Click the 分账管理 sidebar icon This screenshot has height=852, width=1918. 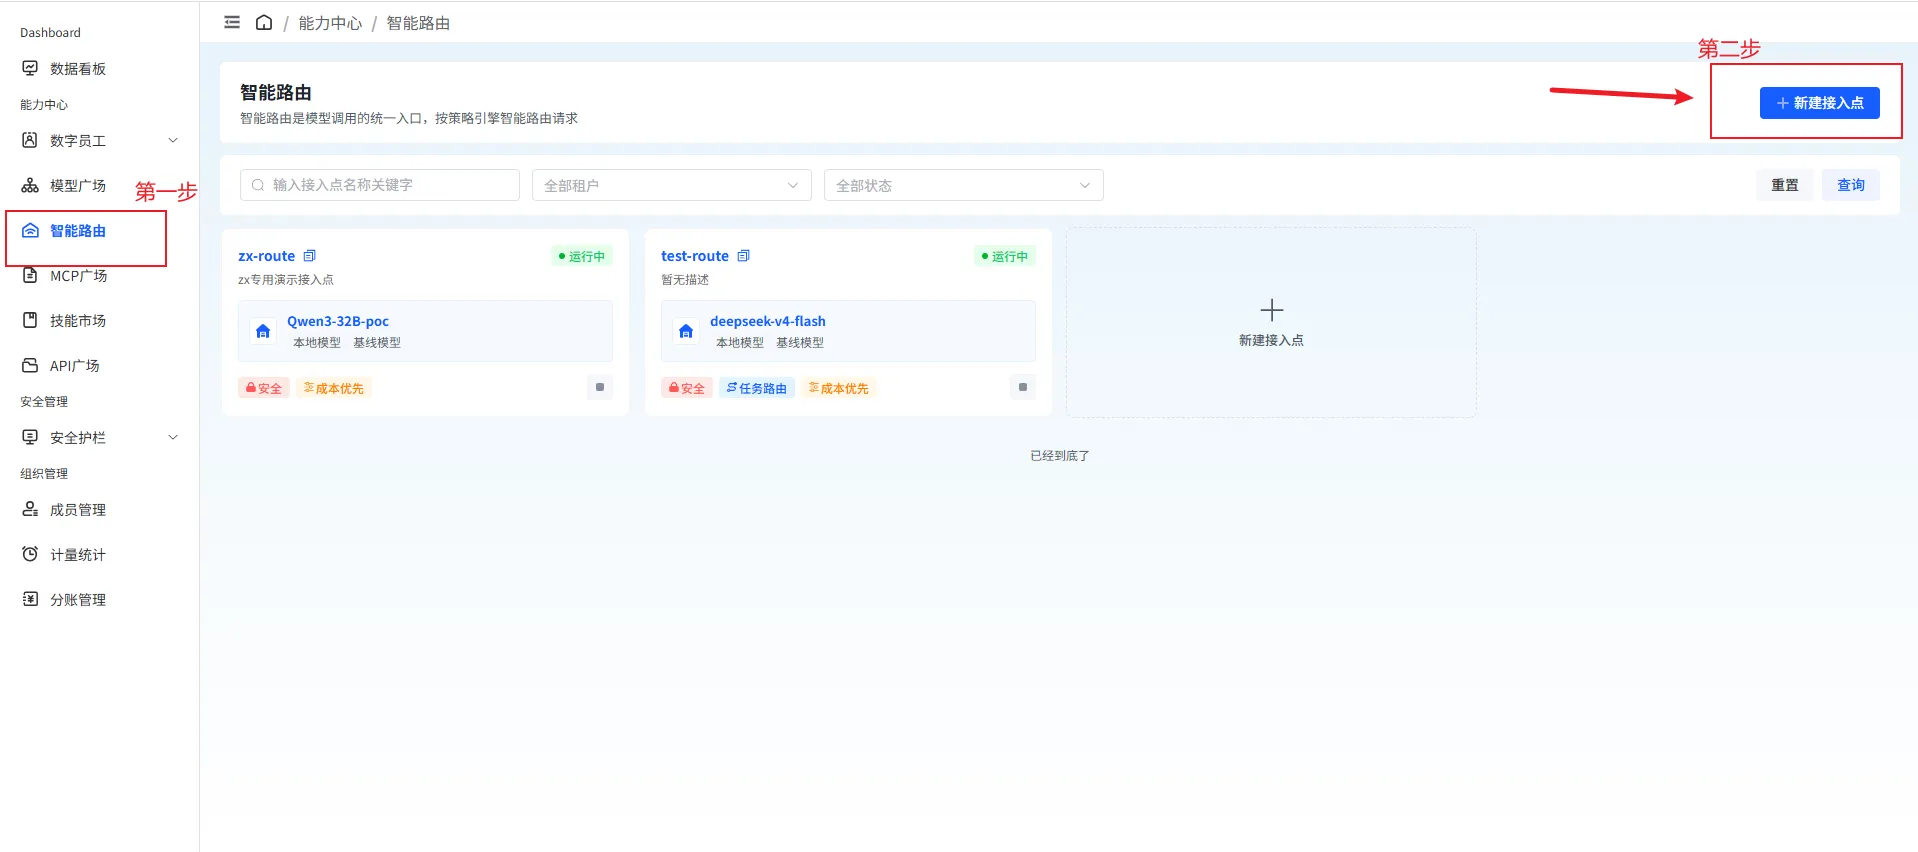tap(30, 599)
